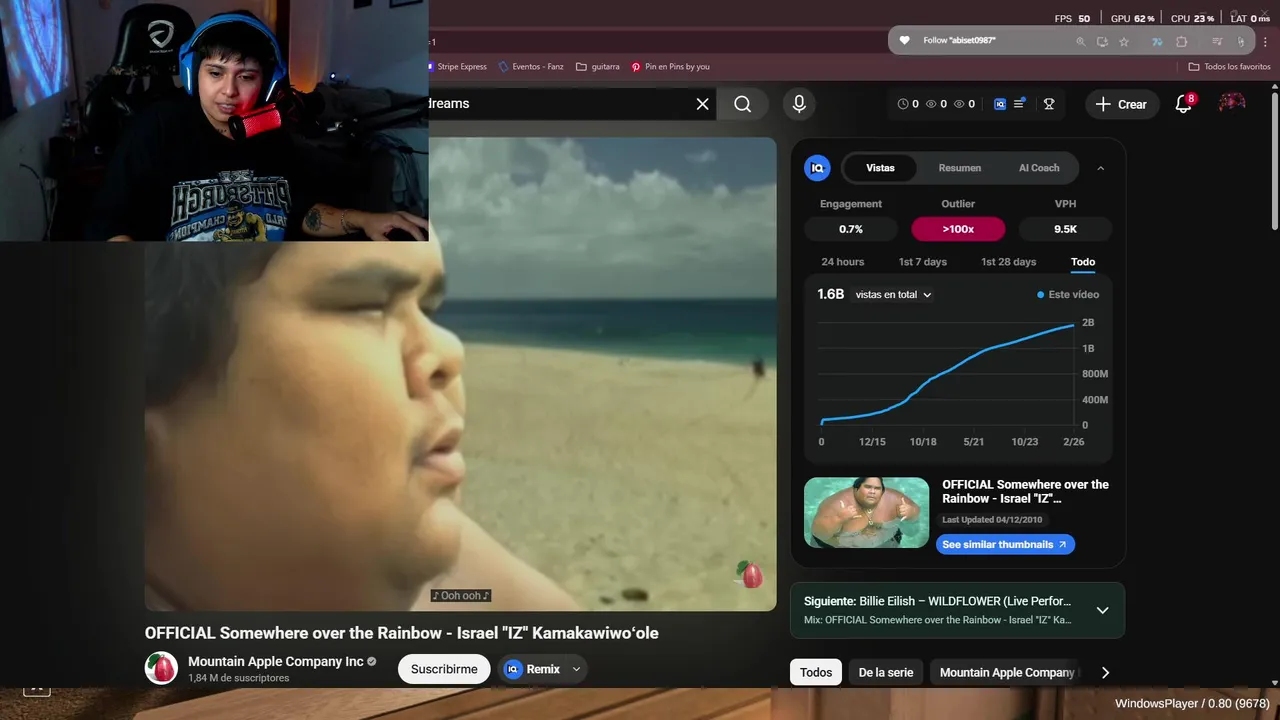Viewport: 1280px width, 720px height.
Task: Start voice search with the microphone icon
Action: click(798, 104)
